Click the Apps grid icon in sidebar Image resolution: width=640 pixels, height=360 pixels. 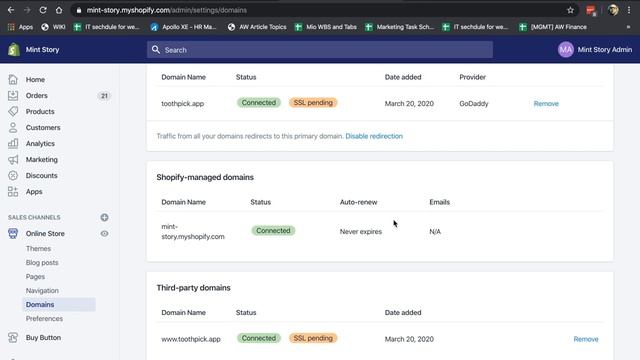13,191
